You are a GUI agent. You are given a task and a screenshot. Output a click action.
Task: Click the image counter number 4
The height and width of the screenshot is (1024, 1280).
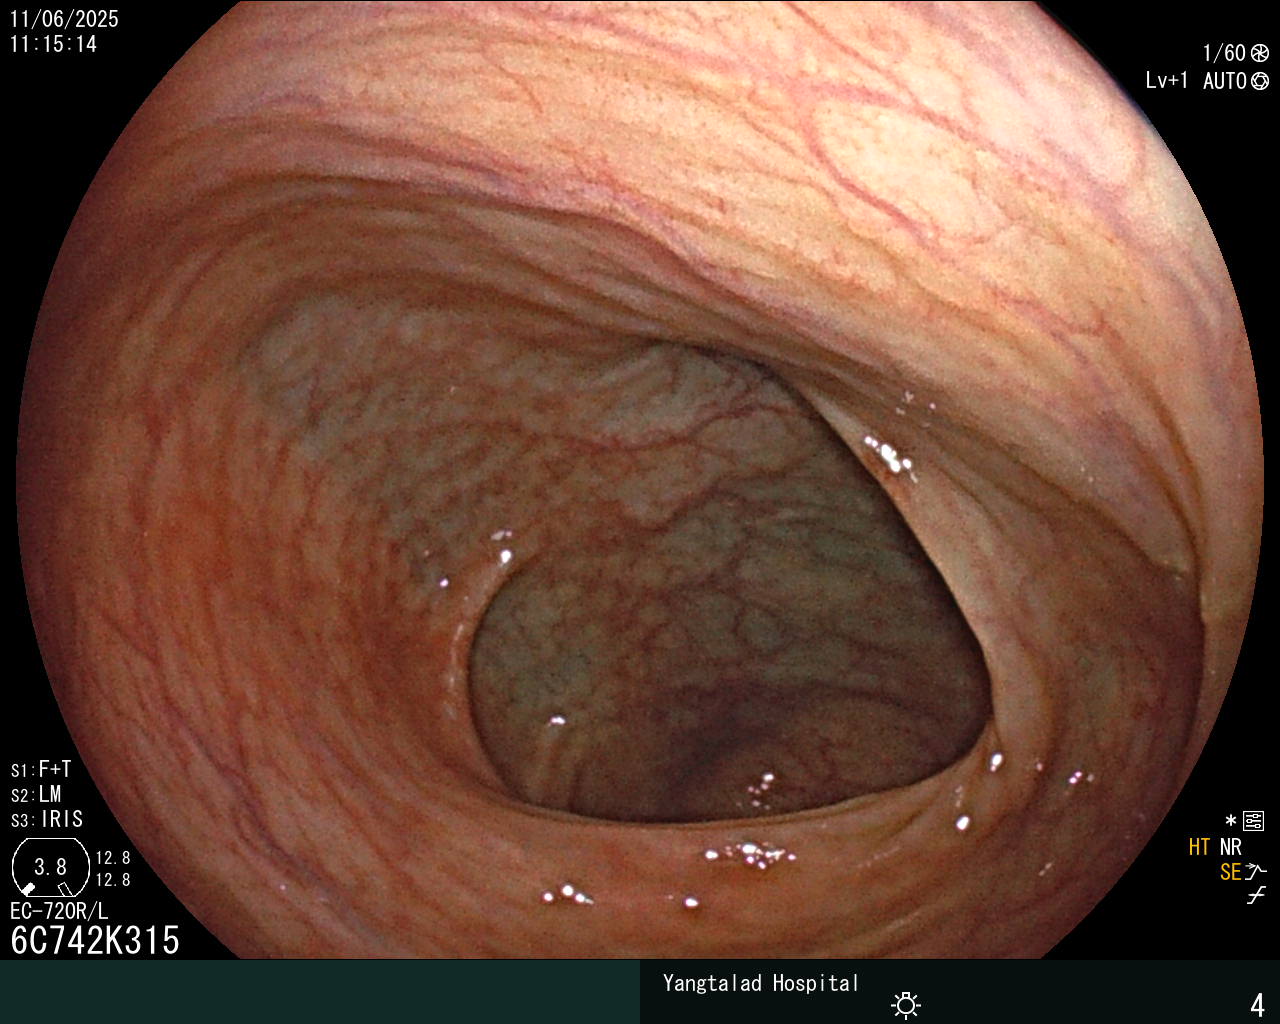tap(1258, 1005)
